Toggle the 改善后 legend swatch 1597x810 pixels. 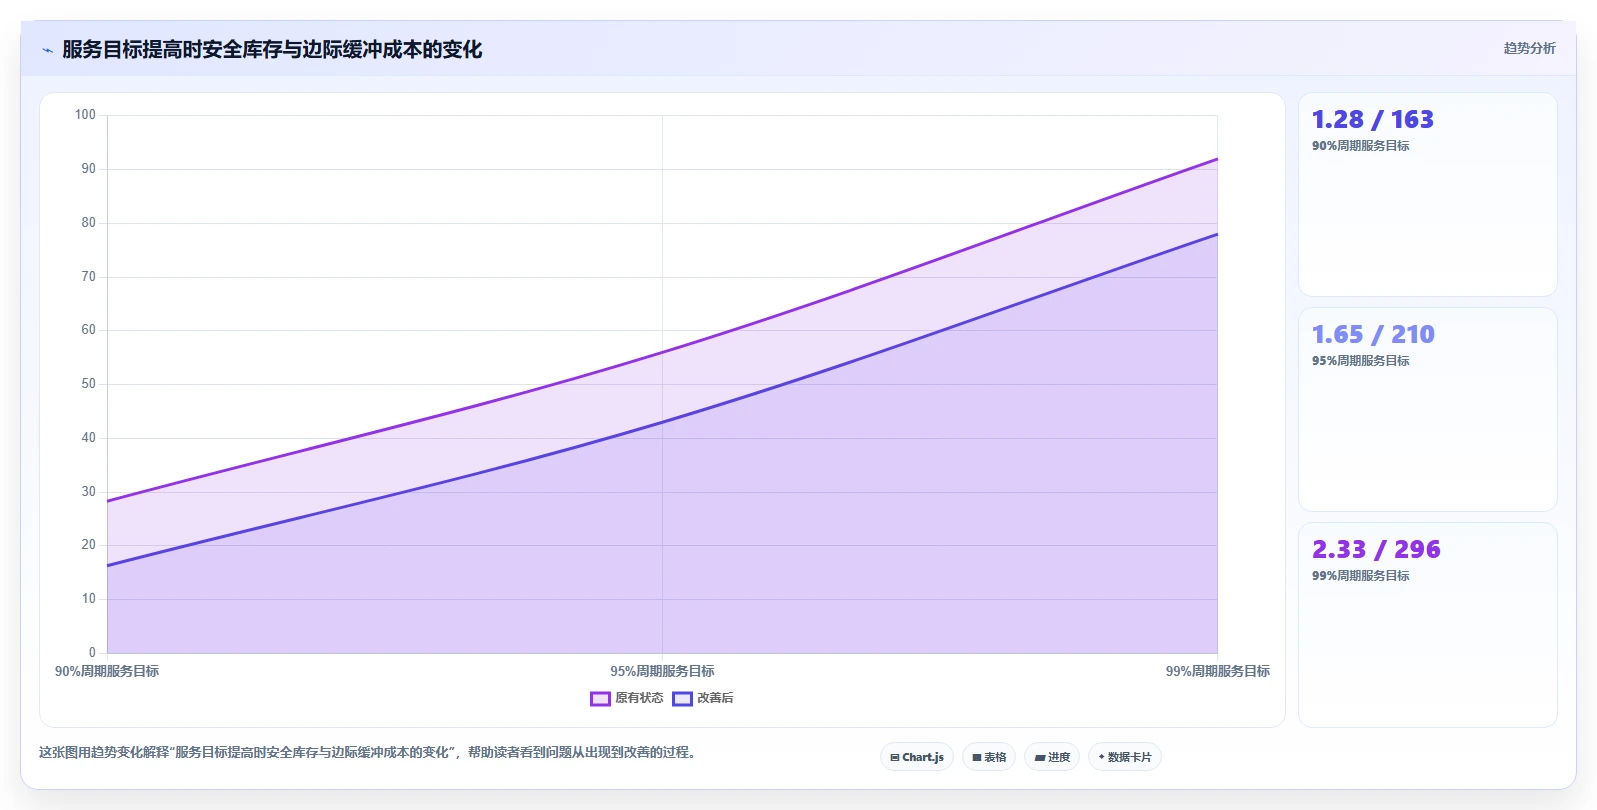[x=682, y=698]
